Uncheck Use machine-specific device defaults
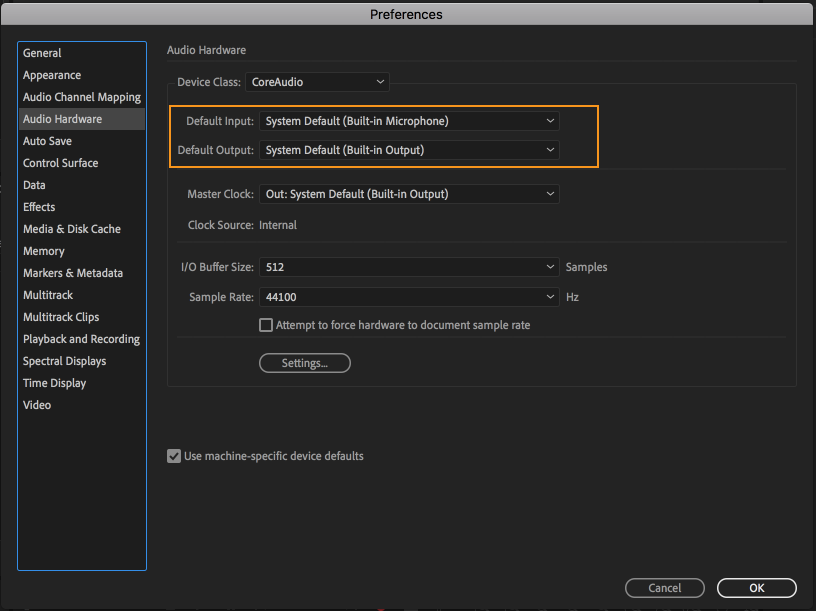This screenshot has height=611, width=816. 174,456
